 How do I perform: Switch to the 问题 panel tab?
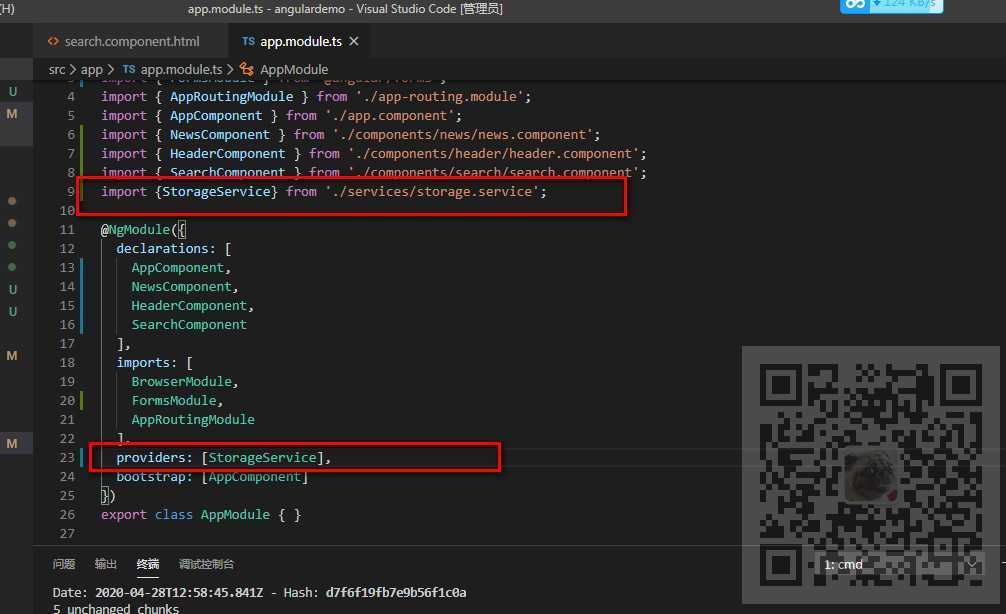click(64, 564)
